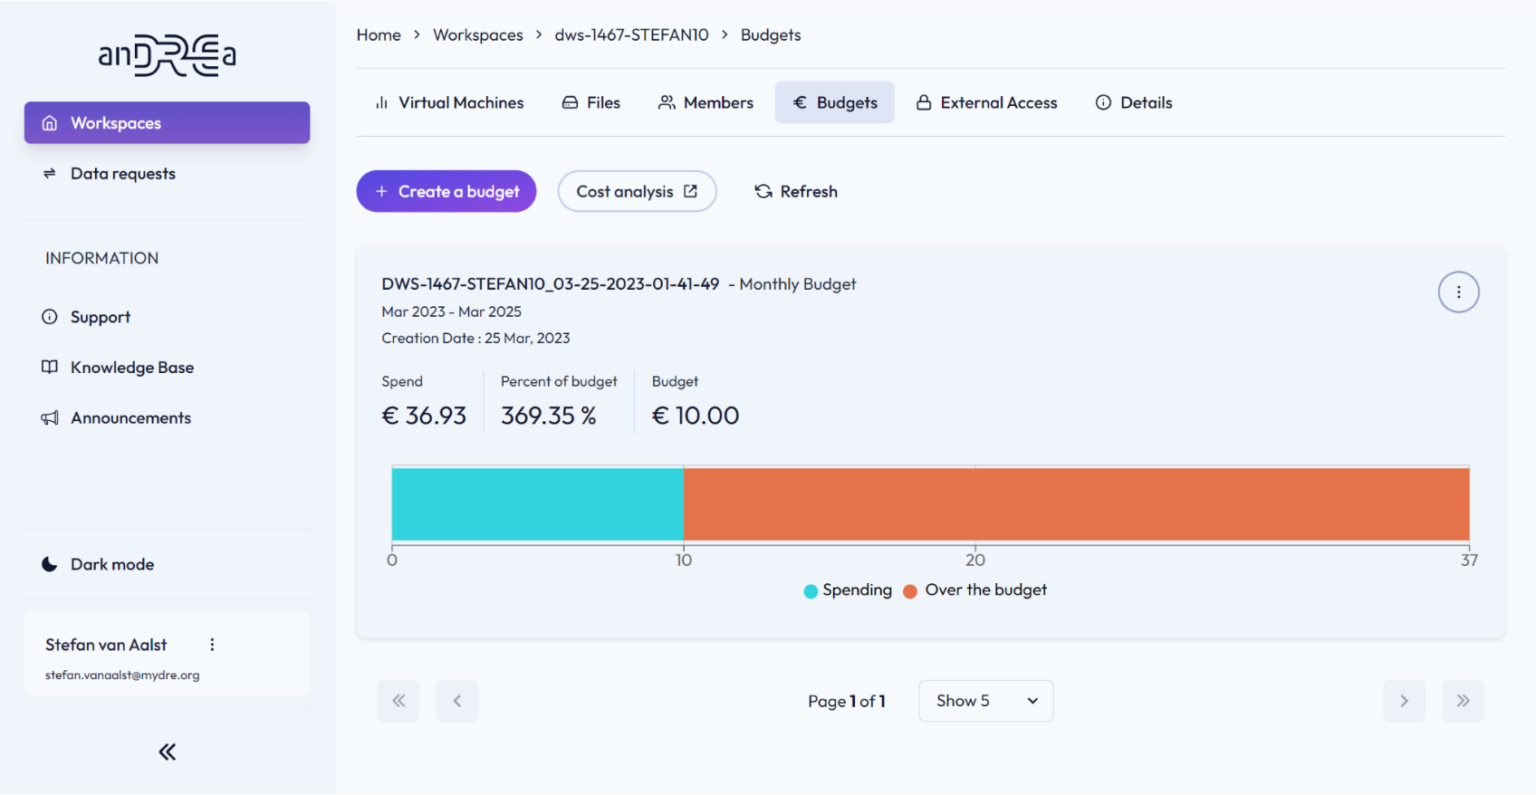Viewport: 1536px width, 795px height.
Task: Toggle the Over the budget legend series
Action: [x=975, y=590]
